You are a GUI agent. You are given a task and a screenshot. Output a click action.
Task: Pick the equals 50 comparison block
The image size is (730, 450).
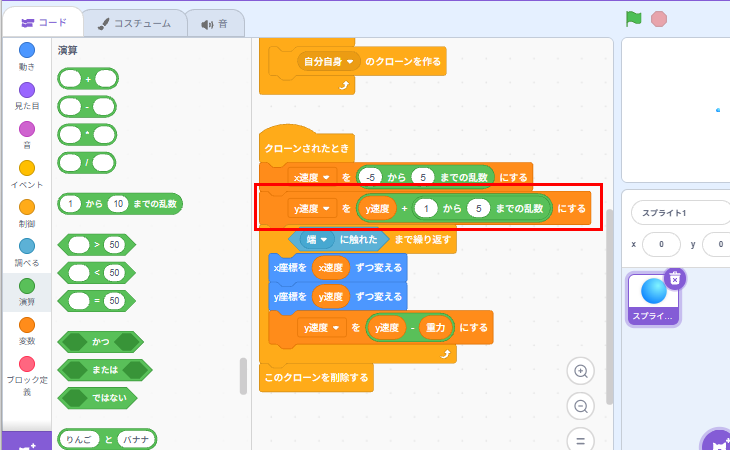pos(96,301)
